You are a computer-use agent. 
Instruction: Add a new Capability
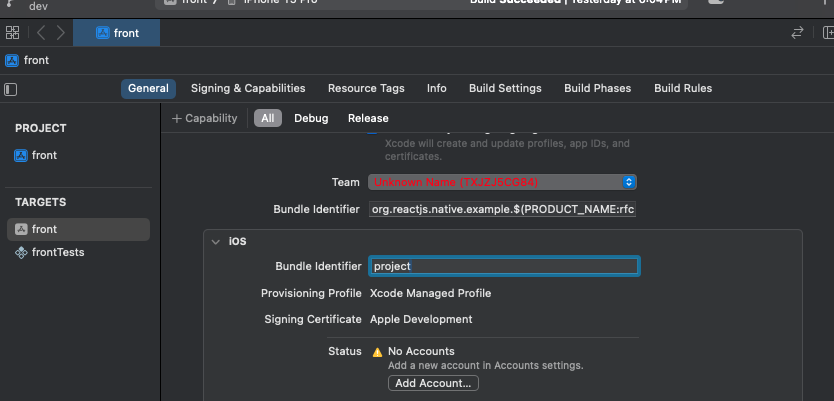pyautogui.click(x=204, y=118)
